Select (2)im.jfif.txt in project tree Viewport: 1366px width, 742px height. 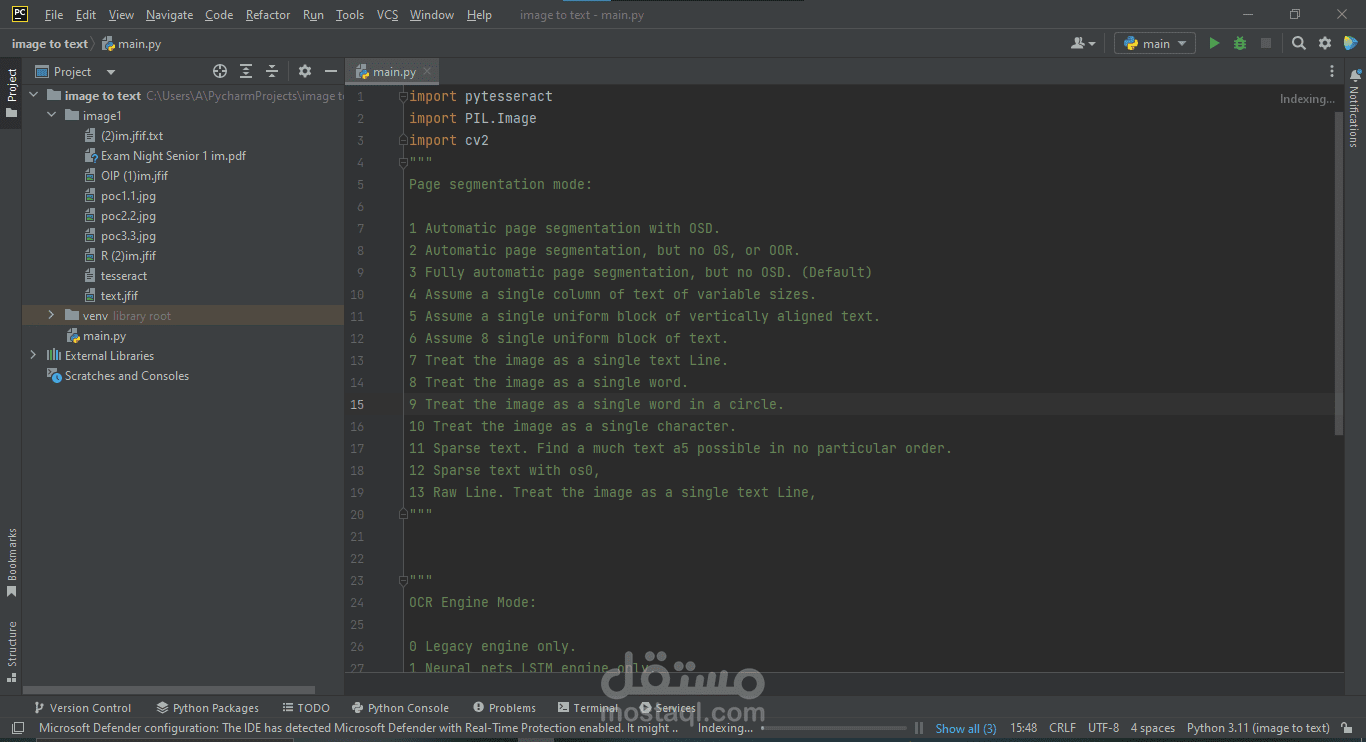pos(124,136)
